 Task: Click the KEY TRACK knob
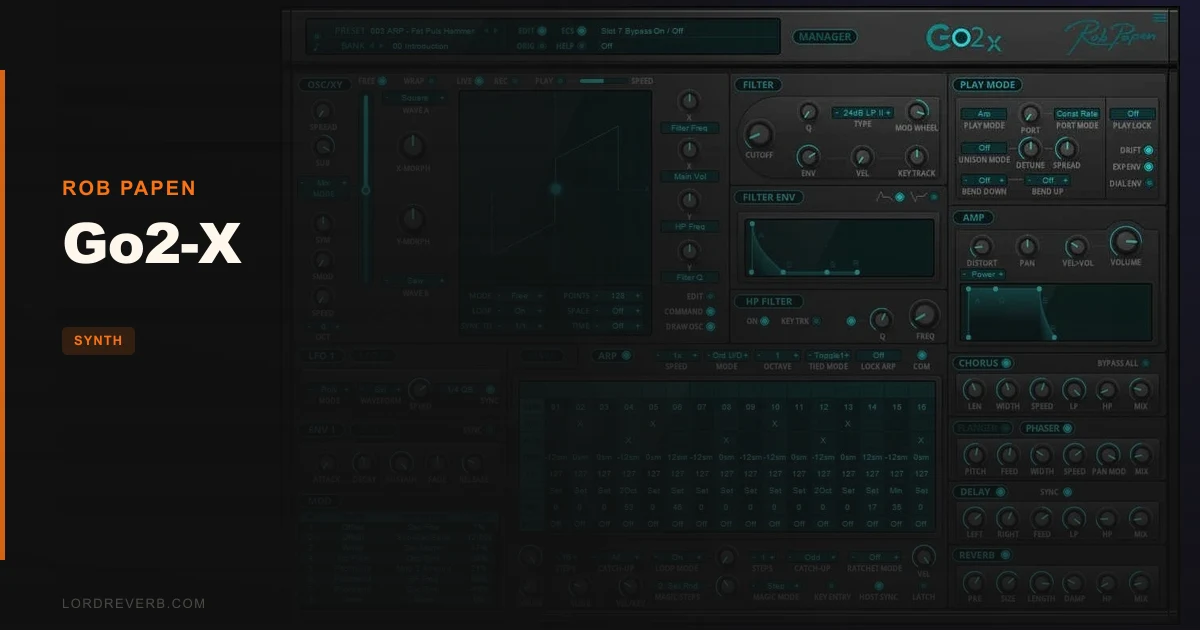coord(916,156)
